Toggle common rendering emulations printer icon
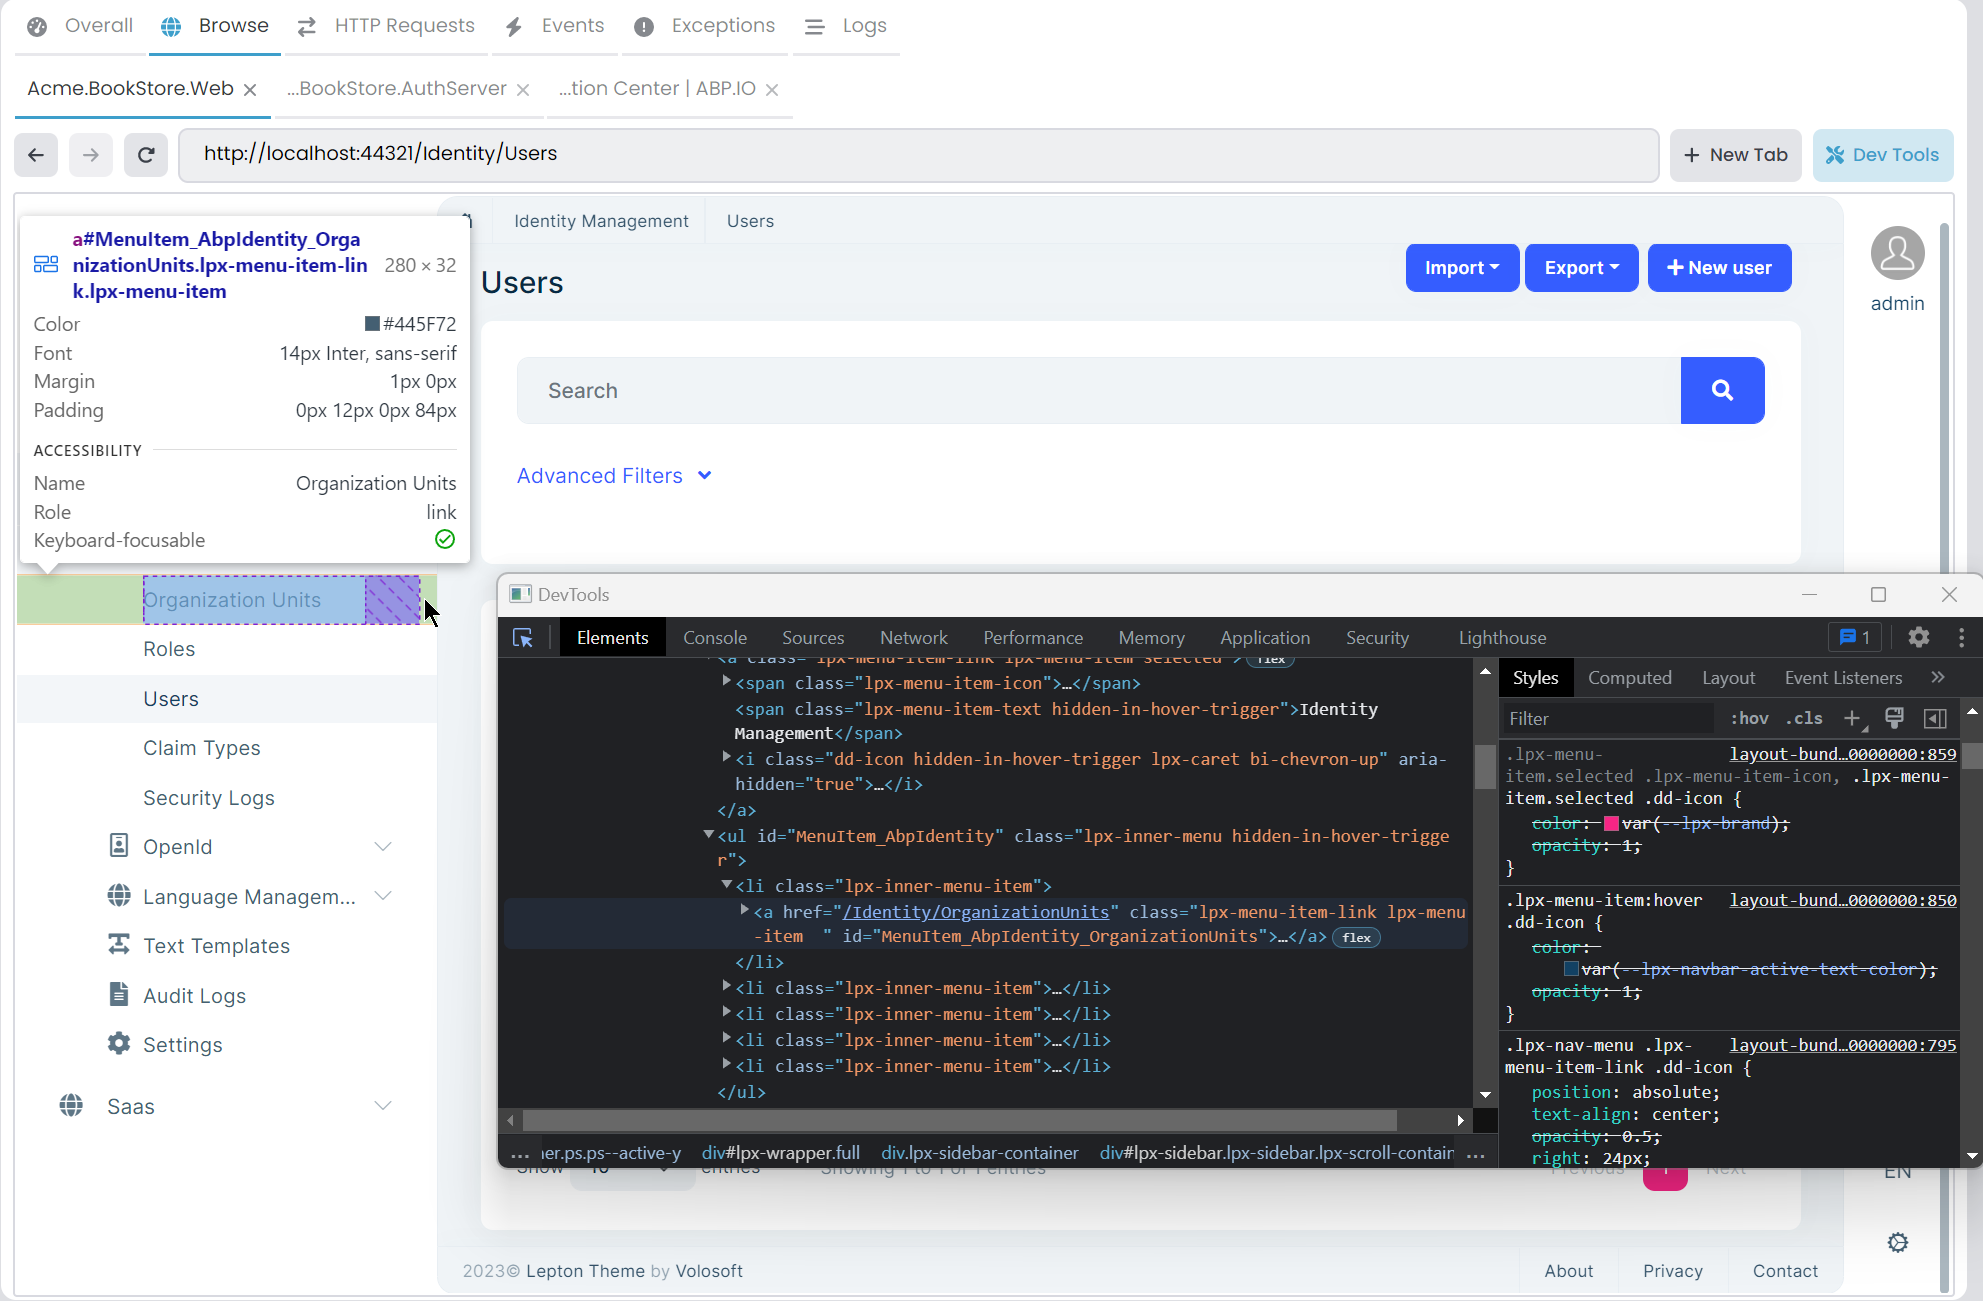The height and width of the screenshot is (1301, 1983). point(1896,718)
